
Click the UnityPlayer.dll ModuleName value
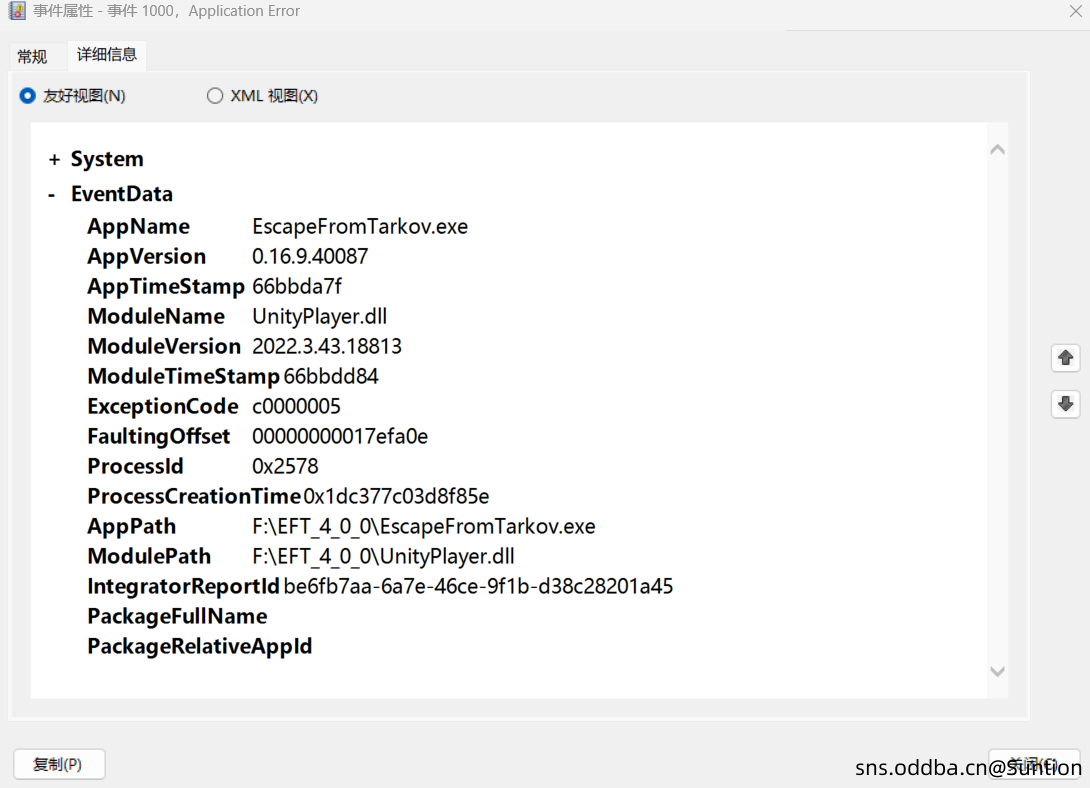click(319, 316)
